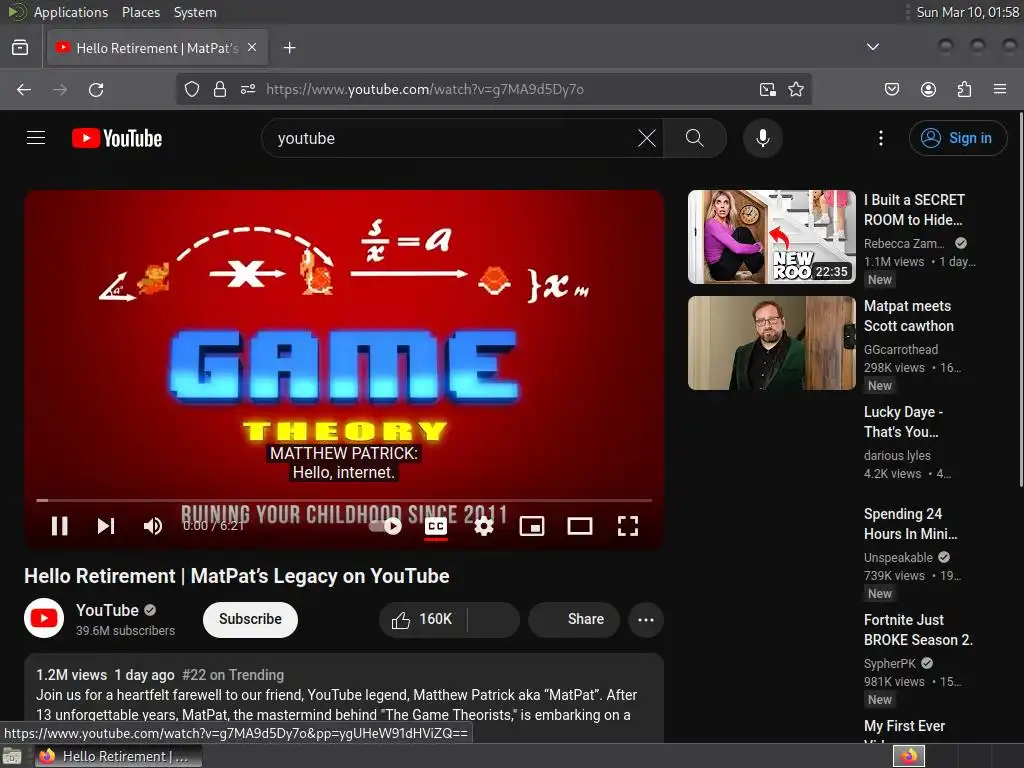
Task: Open site permissions icon in URL bar
Action: click(248, 89)
